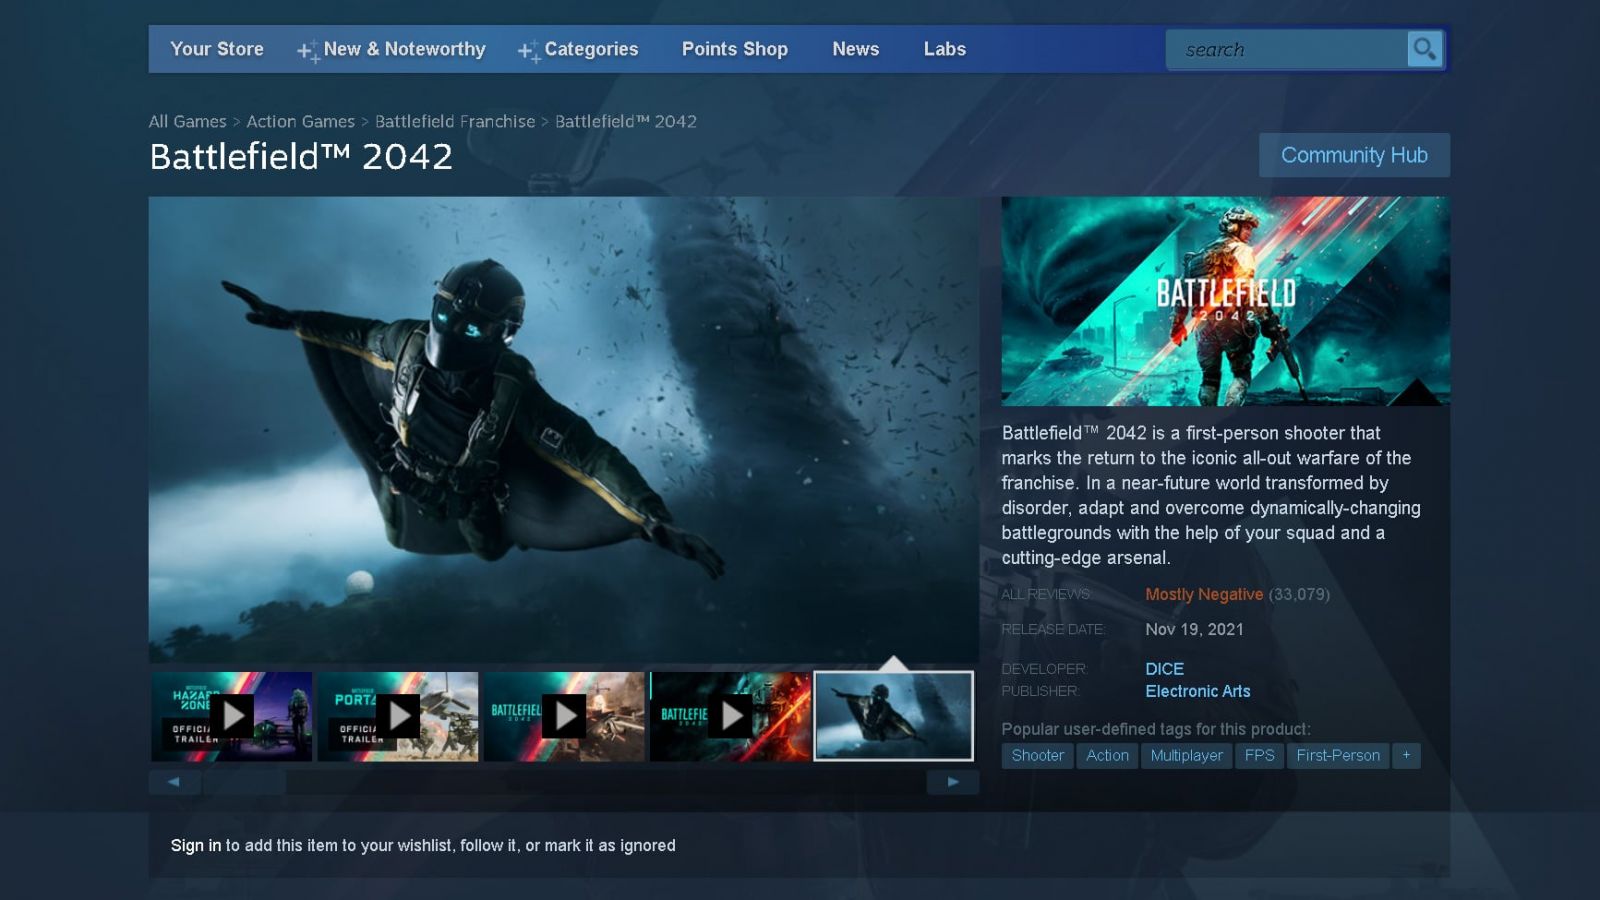Expand the Categories dropdown menu
The image size is (1600, 900).
[590, 49]
